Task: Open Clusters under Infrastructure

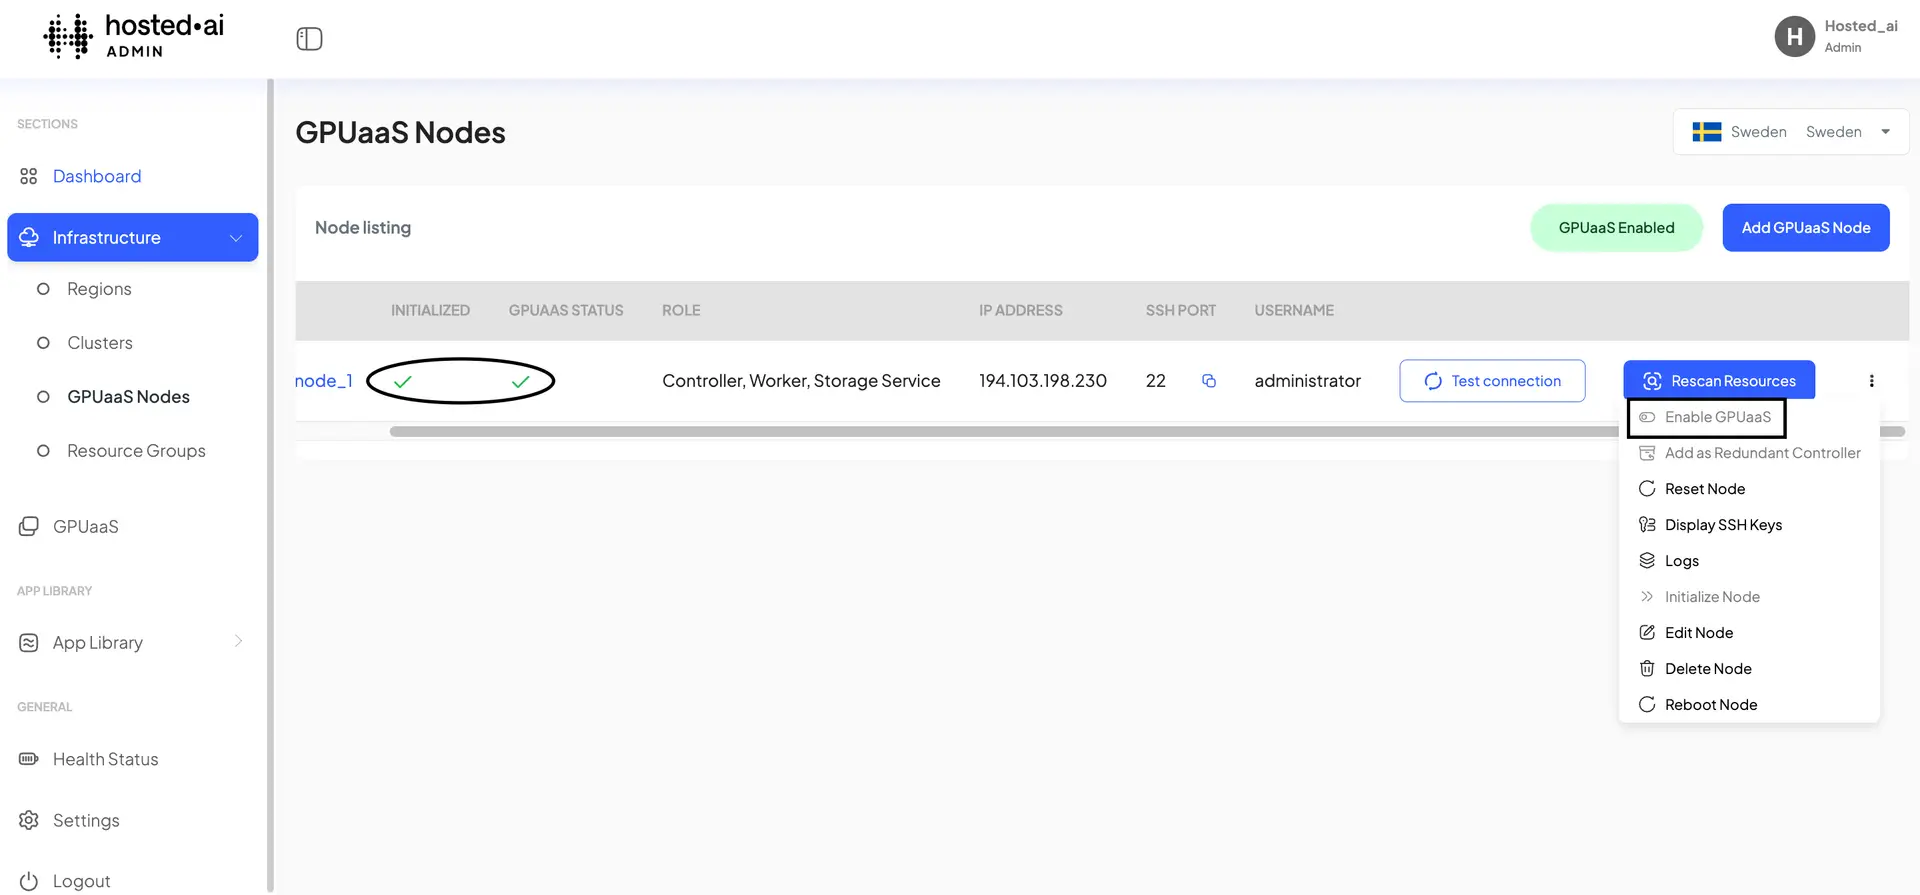Action: click(x=100, y=343)
